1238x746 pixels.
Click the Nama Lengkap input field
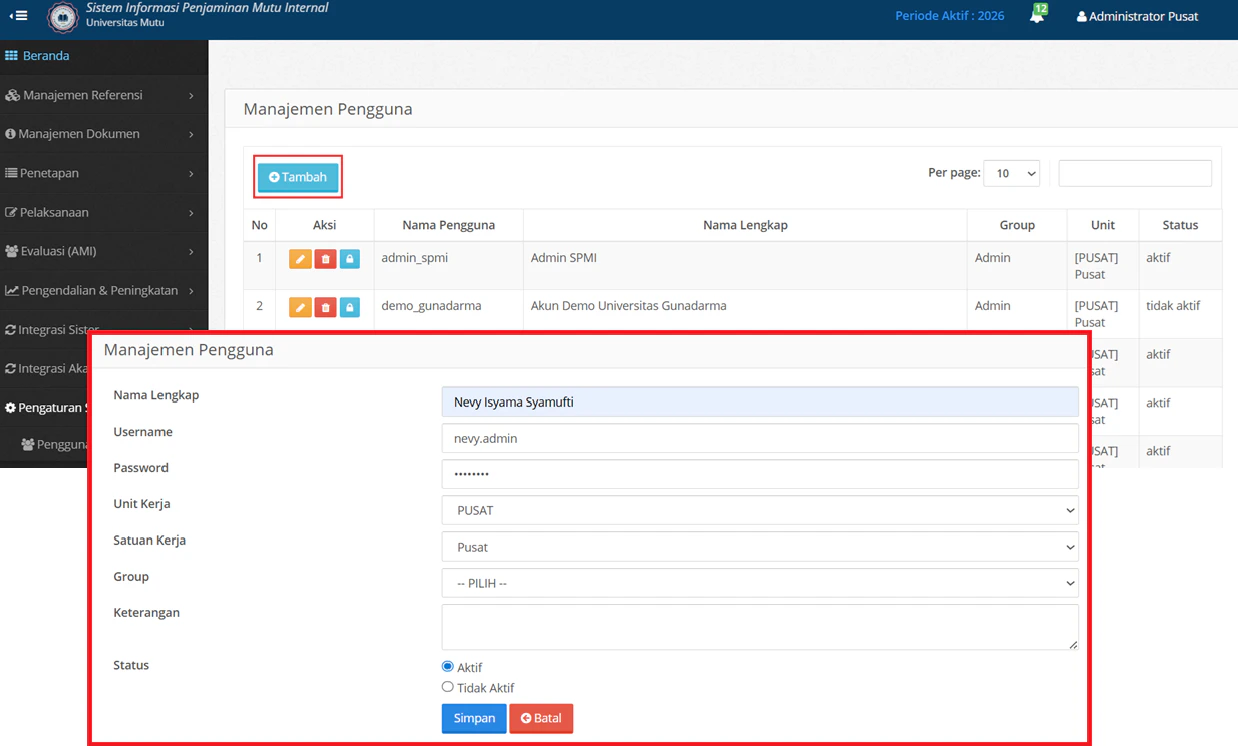(x=760, y=402)
